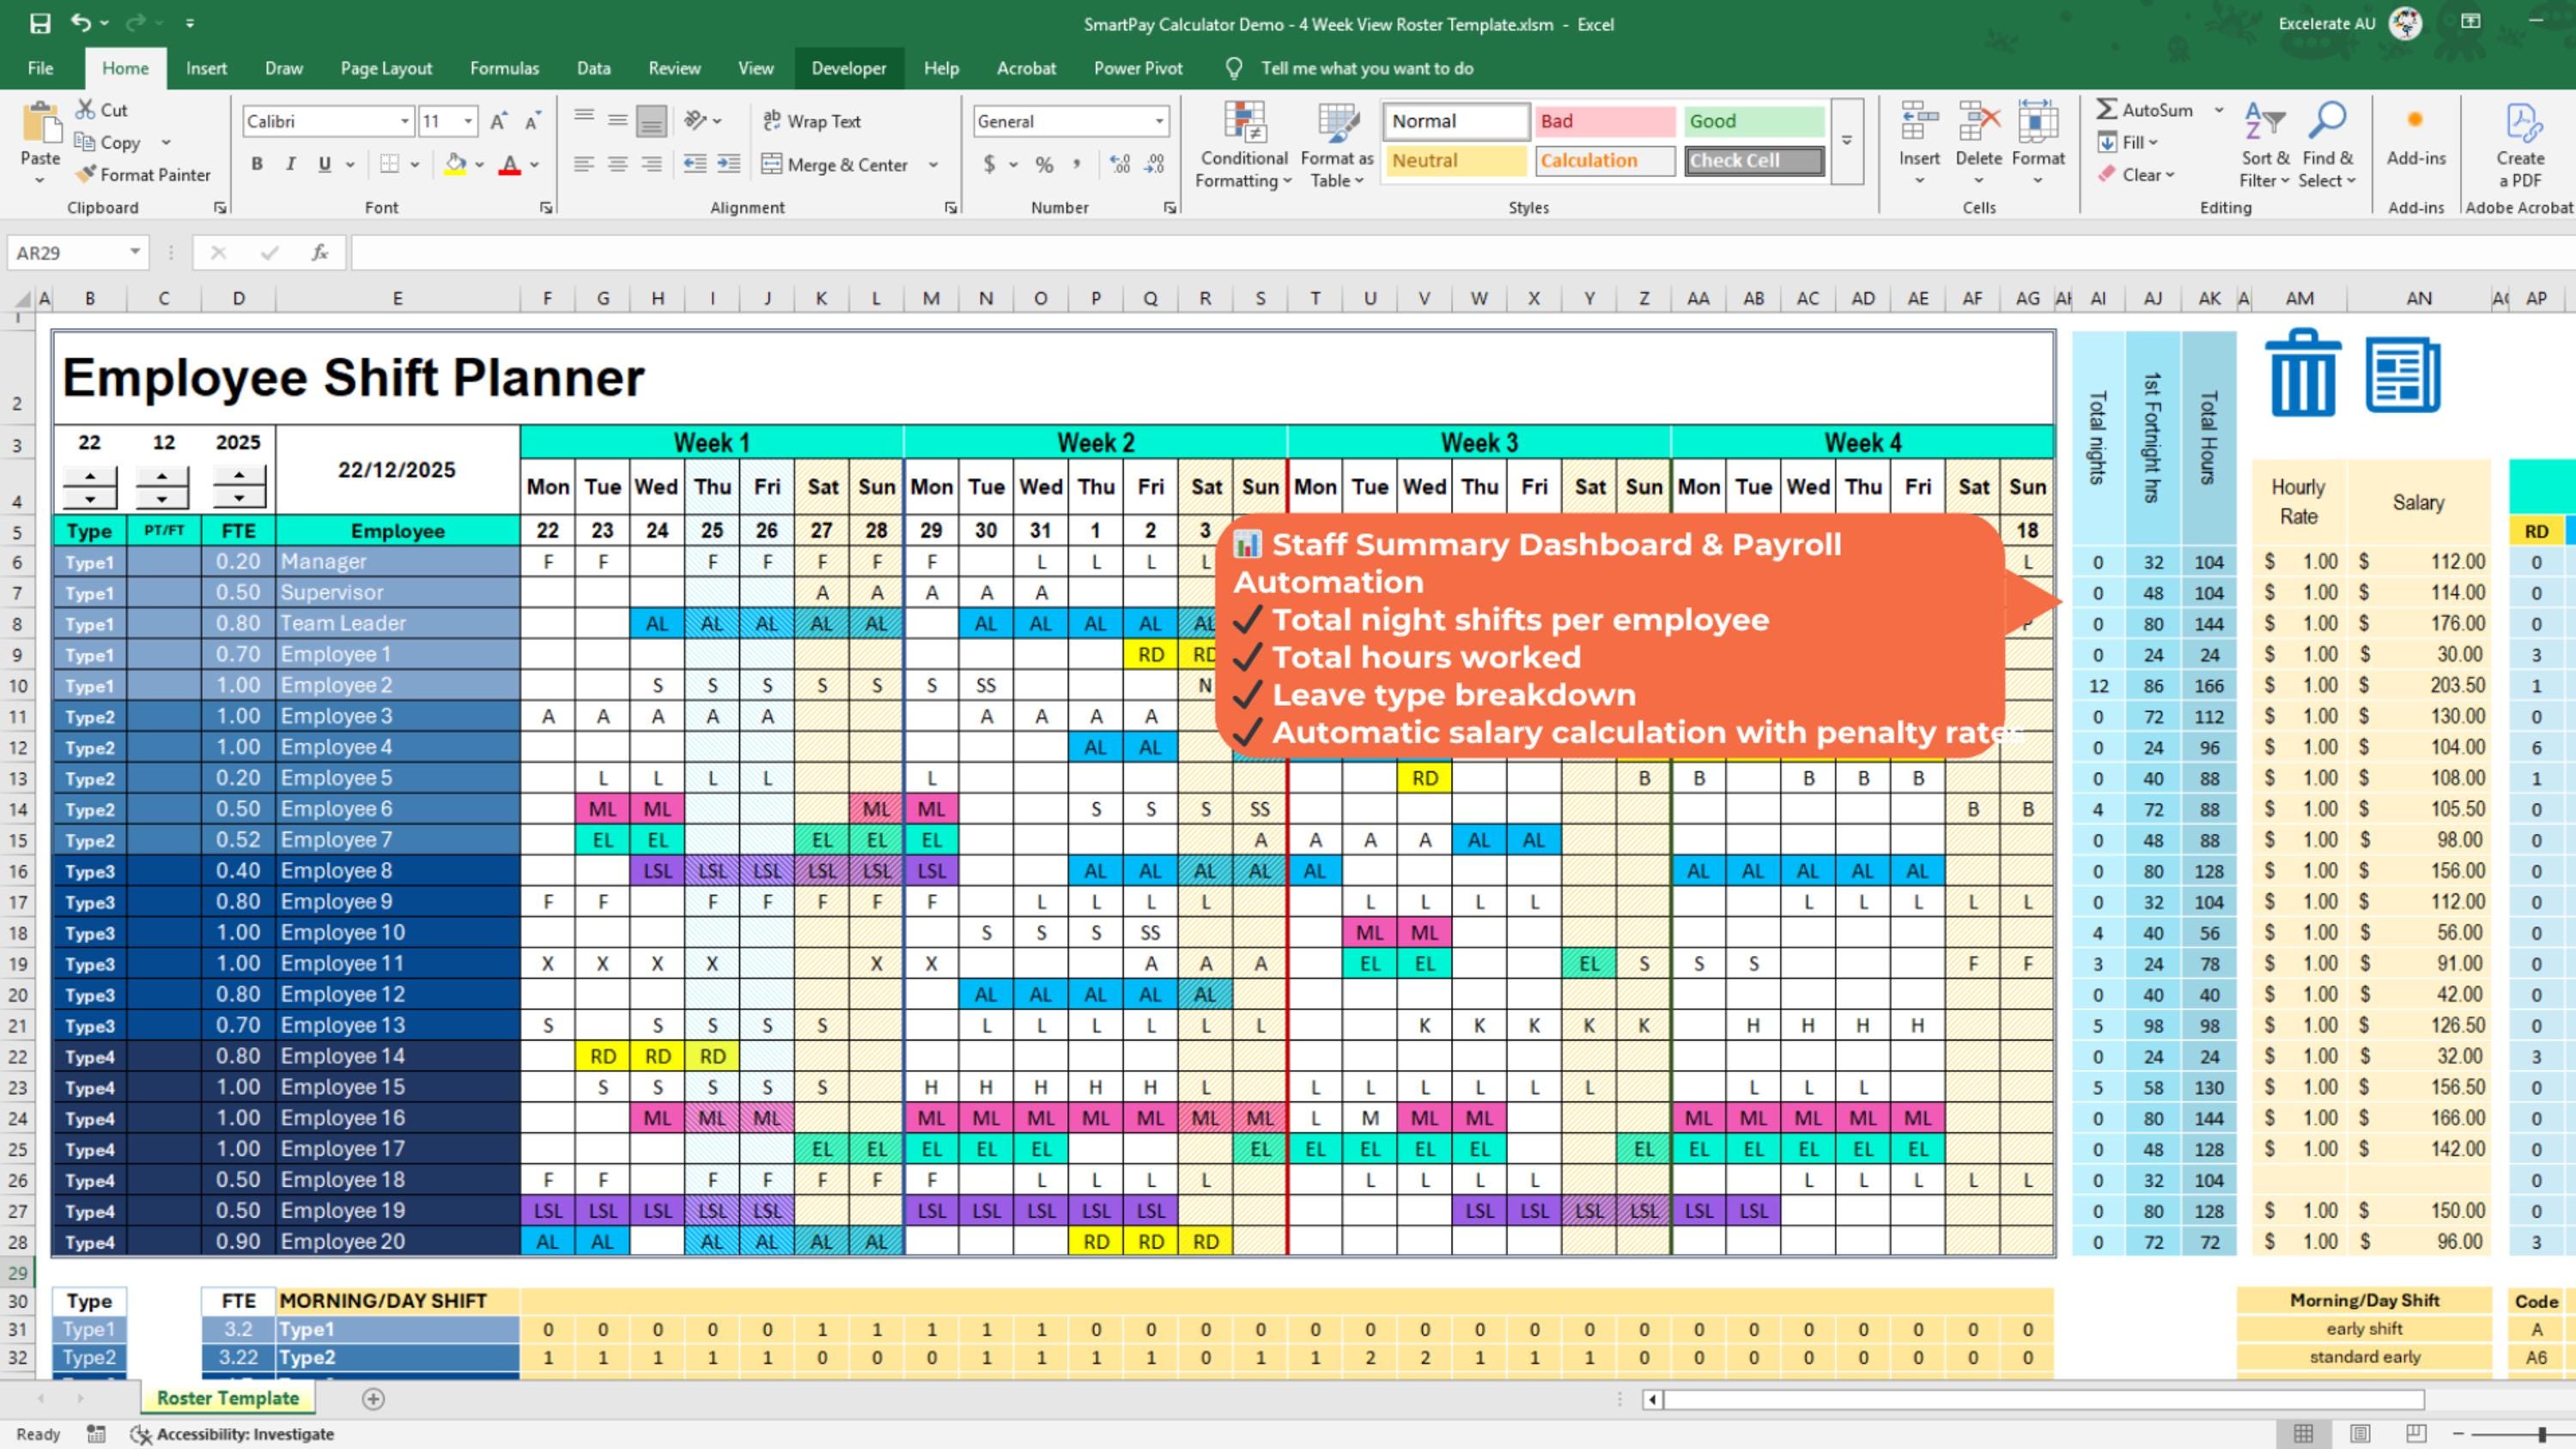2576x1449 pixels.
Task: Toggle Underline formatting
Action: point(324,164)
